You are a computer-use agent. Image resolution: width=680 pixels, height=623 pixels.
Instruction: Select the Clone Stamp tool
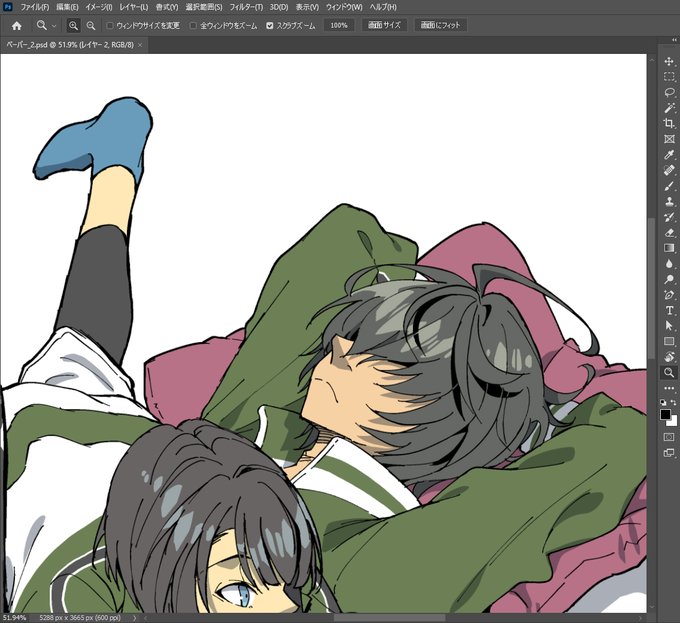pyautogui.click(x=669, y=201)
